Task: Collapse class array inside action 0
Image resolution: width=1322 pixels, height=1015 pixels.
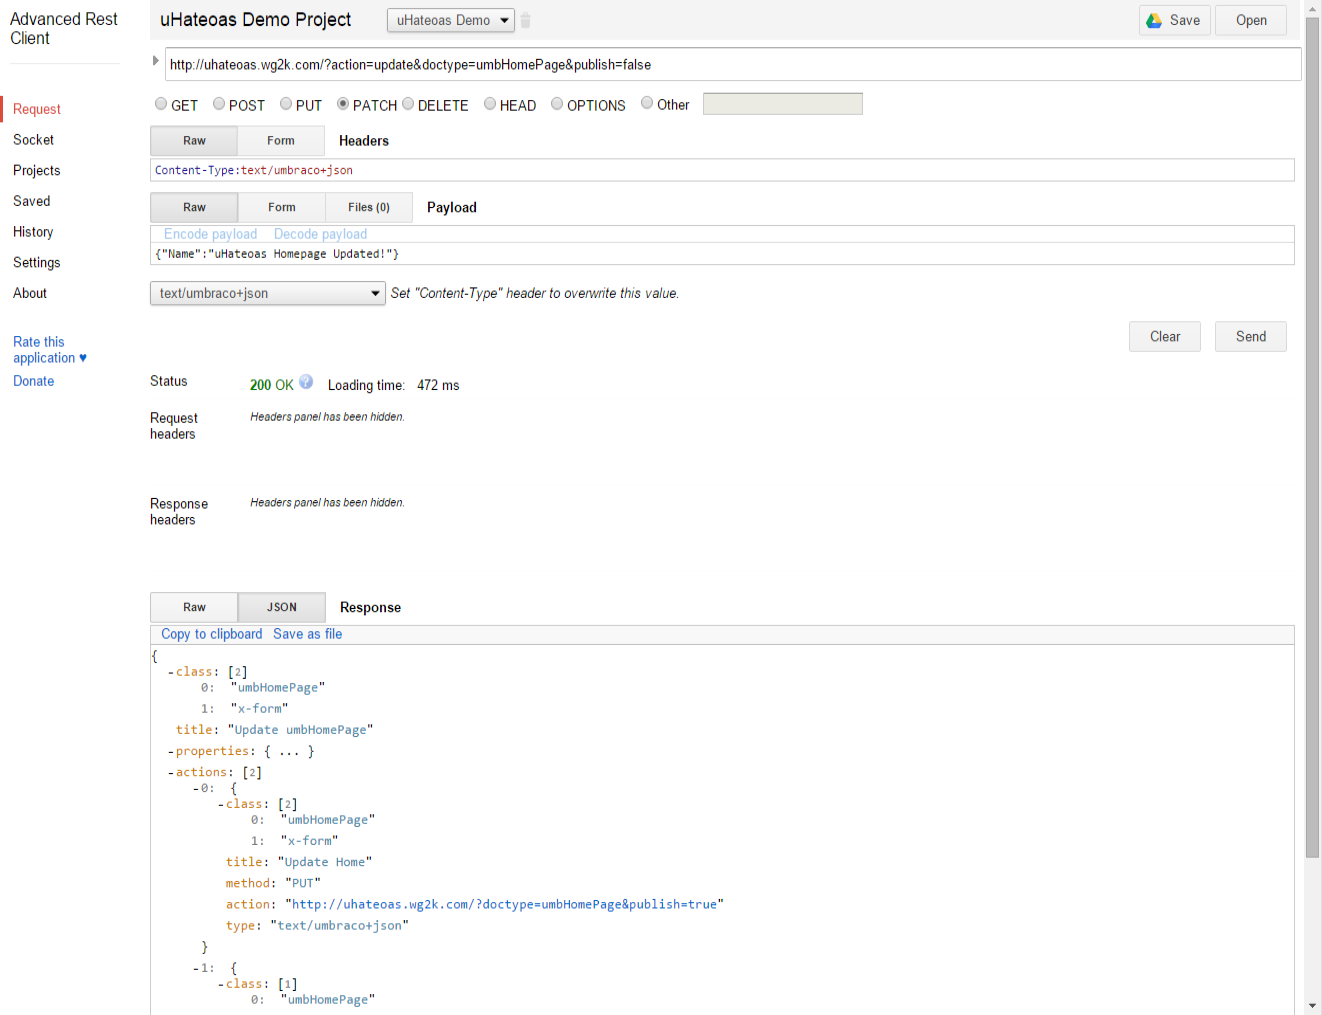Action: pos(221,805)
